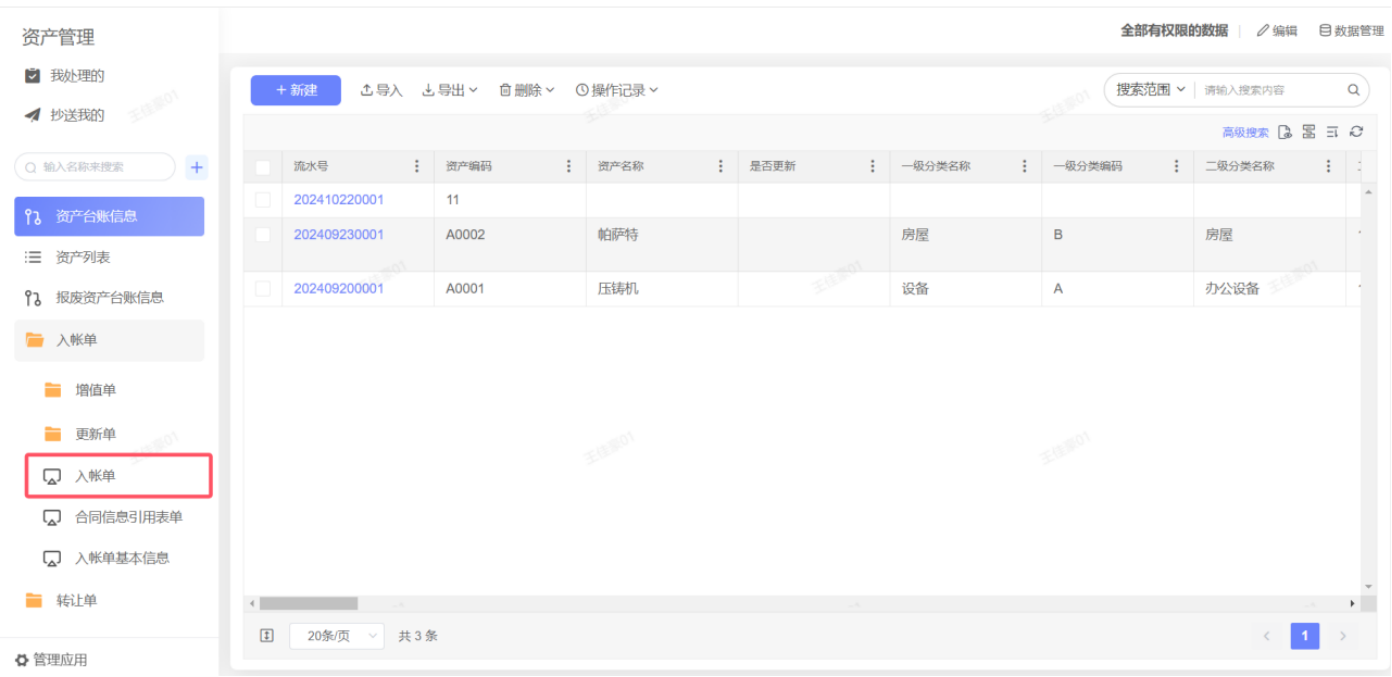This screenshot has height=677, width=1392.
Task: Click the blue 新建 button
Action: 295,90
